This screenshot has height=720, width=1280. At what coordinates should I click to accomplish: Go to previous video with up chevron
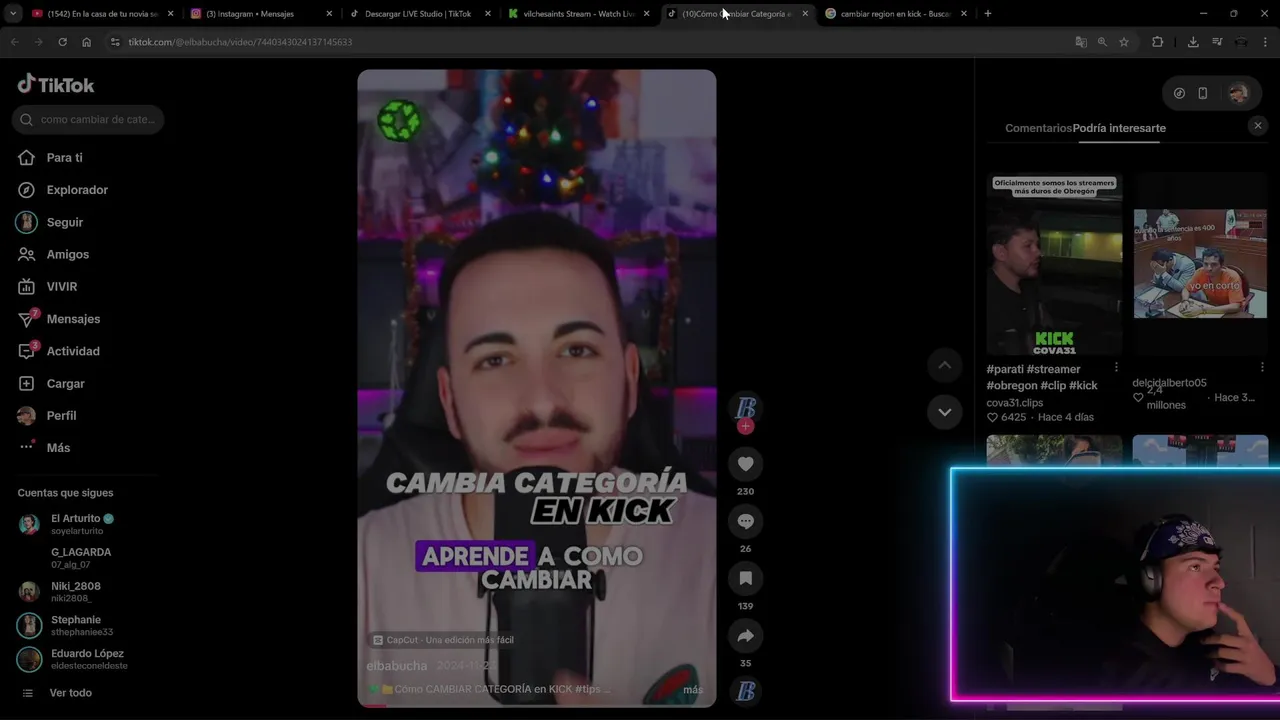tap(944, 365)
